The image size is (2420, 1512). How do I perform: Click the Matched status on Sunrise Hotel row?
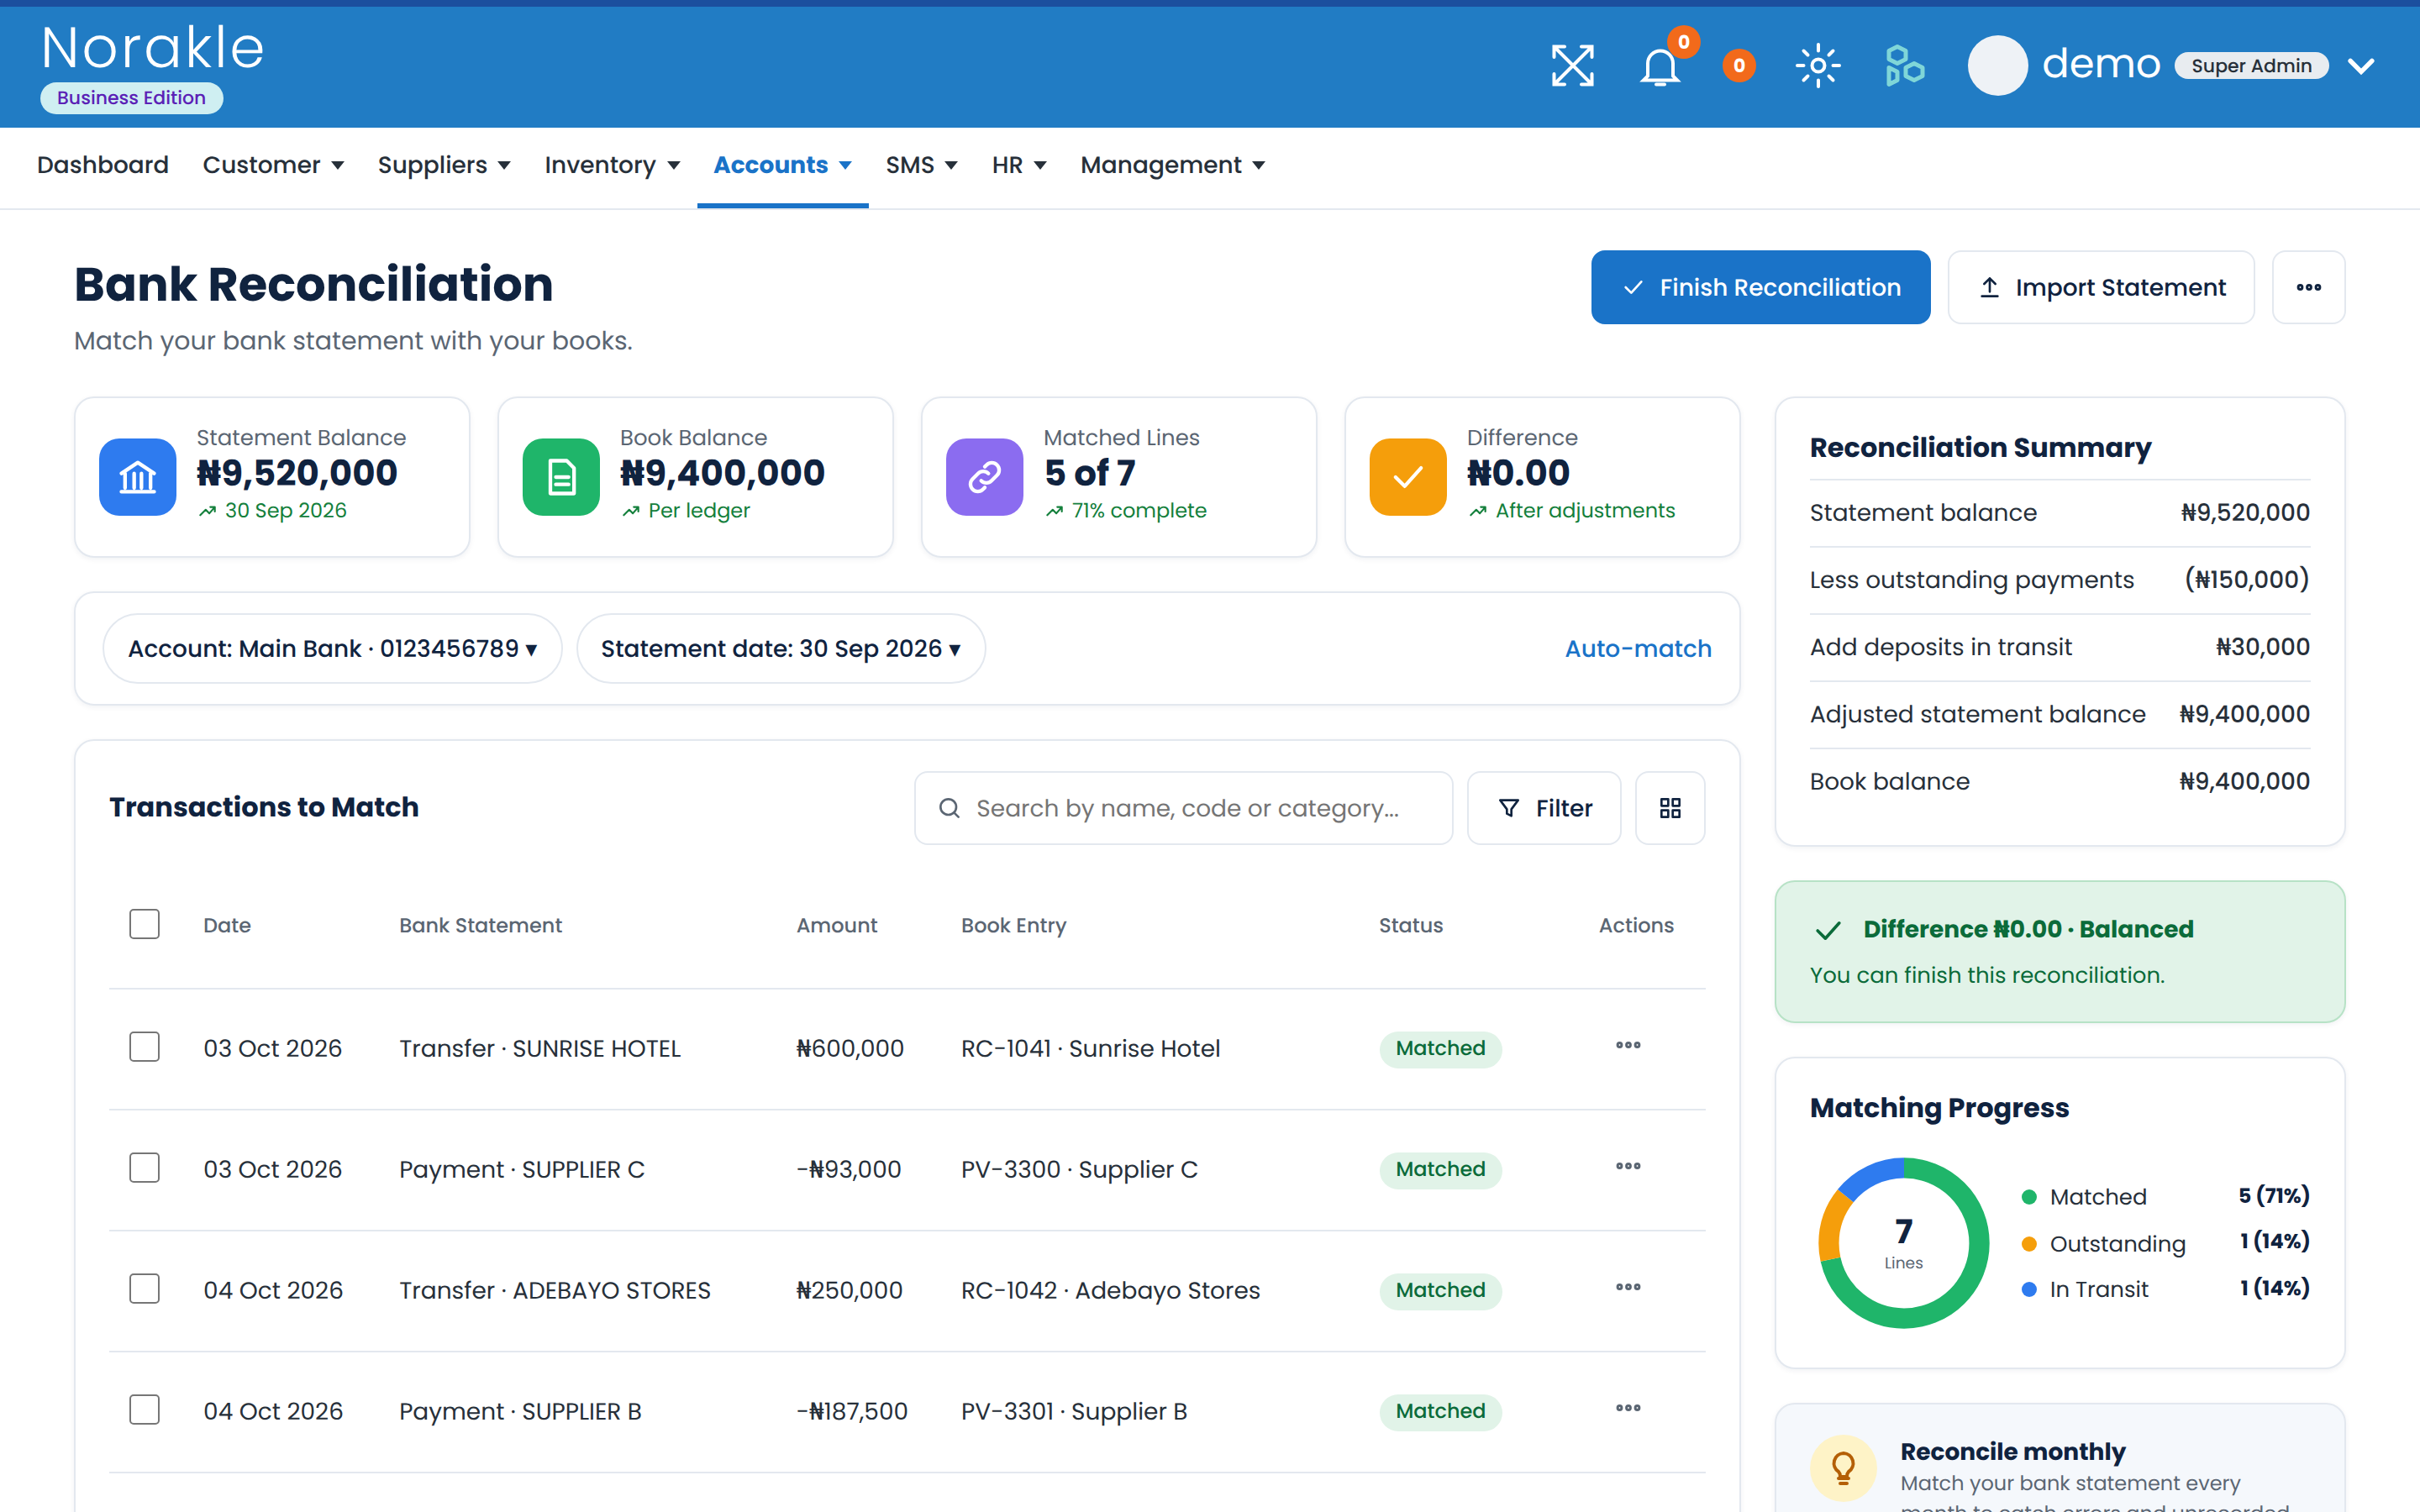point(1440,1048)
